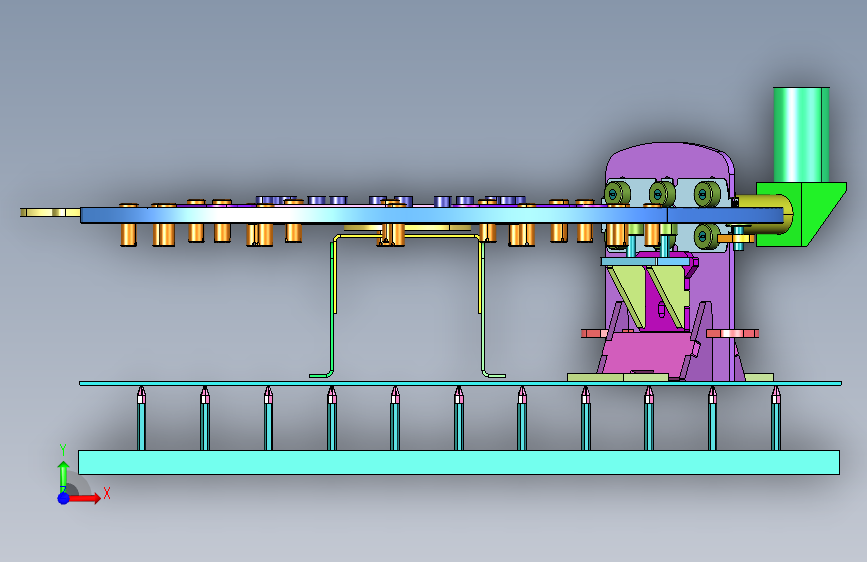The width and height of the screenshot is (867, 562).
Task: Click the blue Z axis dot of the triad
Action: (64, 498)
